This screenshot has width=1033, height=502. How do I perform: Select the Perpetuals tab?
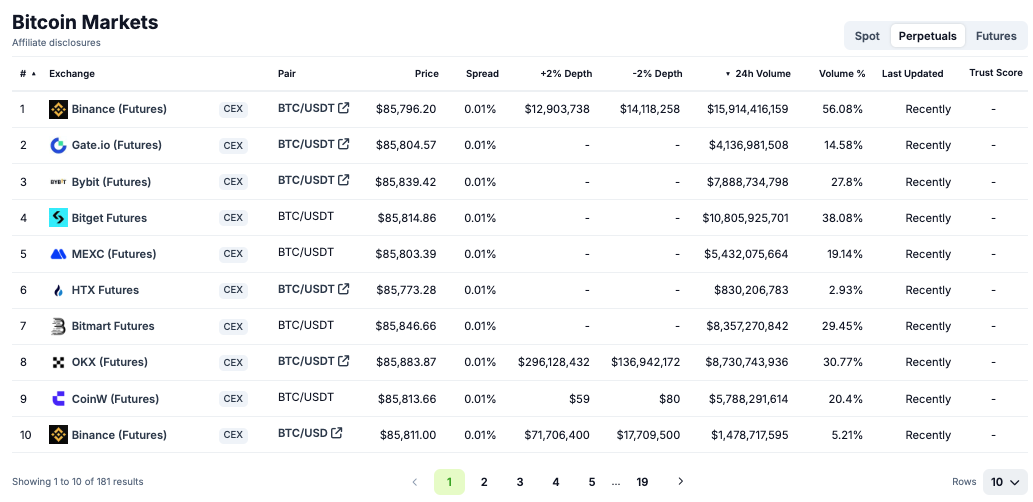pyautogui.click(x=927, y=36)
